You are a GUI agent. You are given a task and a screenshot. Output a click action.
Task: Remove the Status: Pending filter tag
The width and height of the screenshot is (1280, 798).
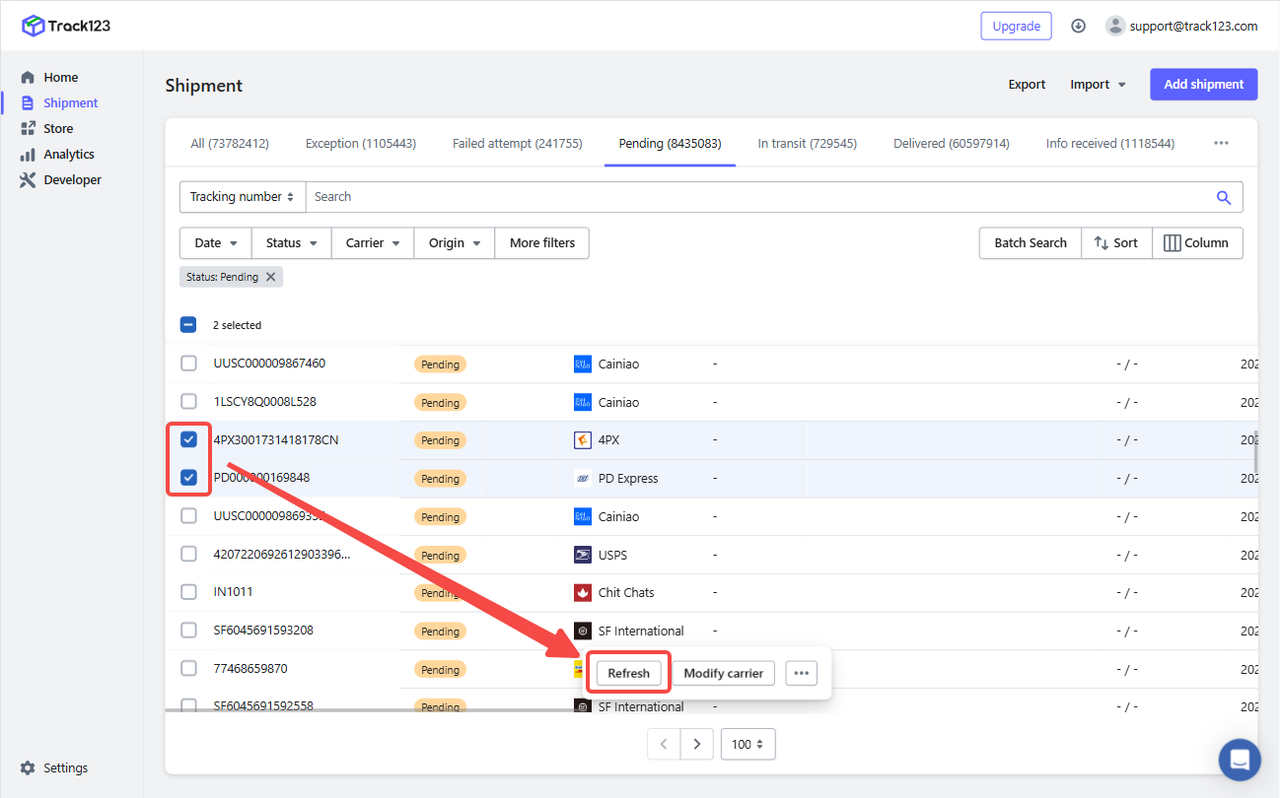pos(270,277)
